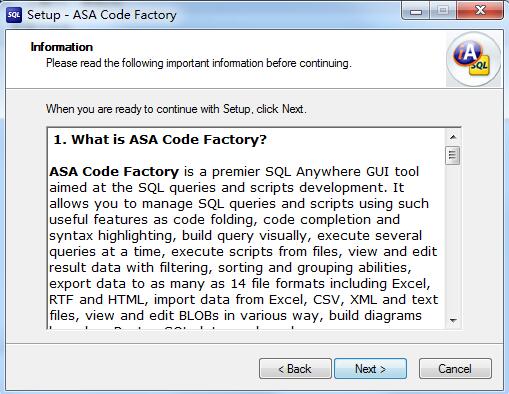Viewport: 509px width, 394px height.
Task: Click the scrollbar thumb grip
Action: (453, 155)
